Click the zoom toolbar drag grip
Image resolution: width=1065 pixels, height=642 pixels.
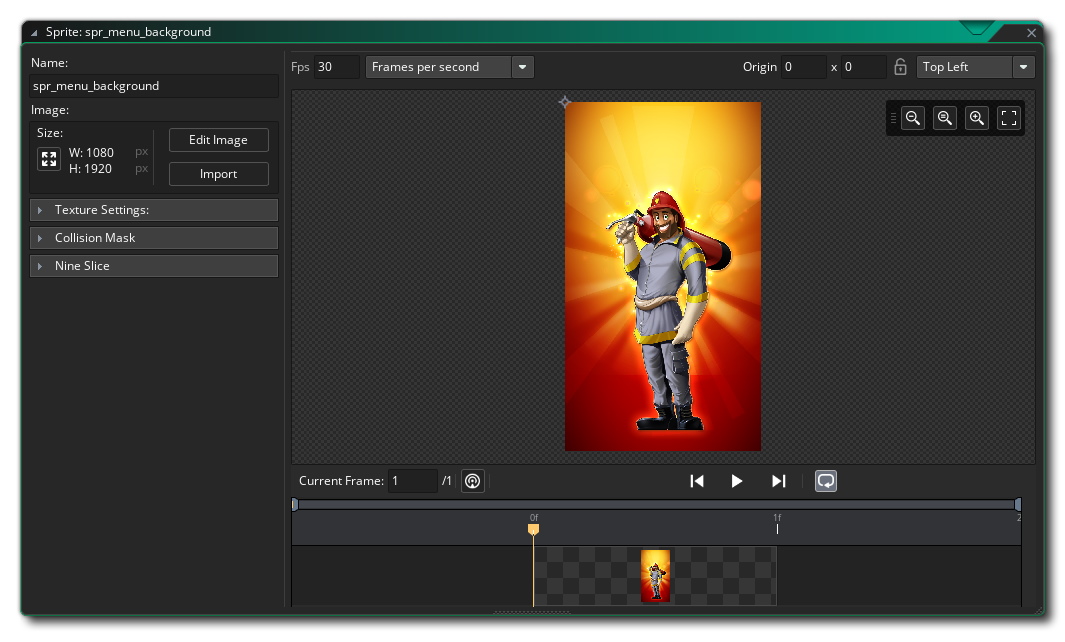pyautogui.click(x=893, y=118)
